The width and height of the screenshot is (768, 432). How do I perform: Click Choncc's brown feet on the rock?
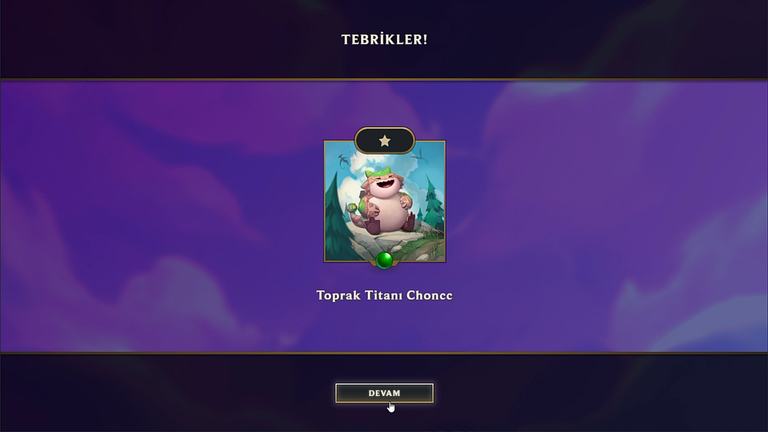coord(390,225)
